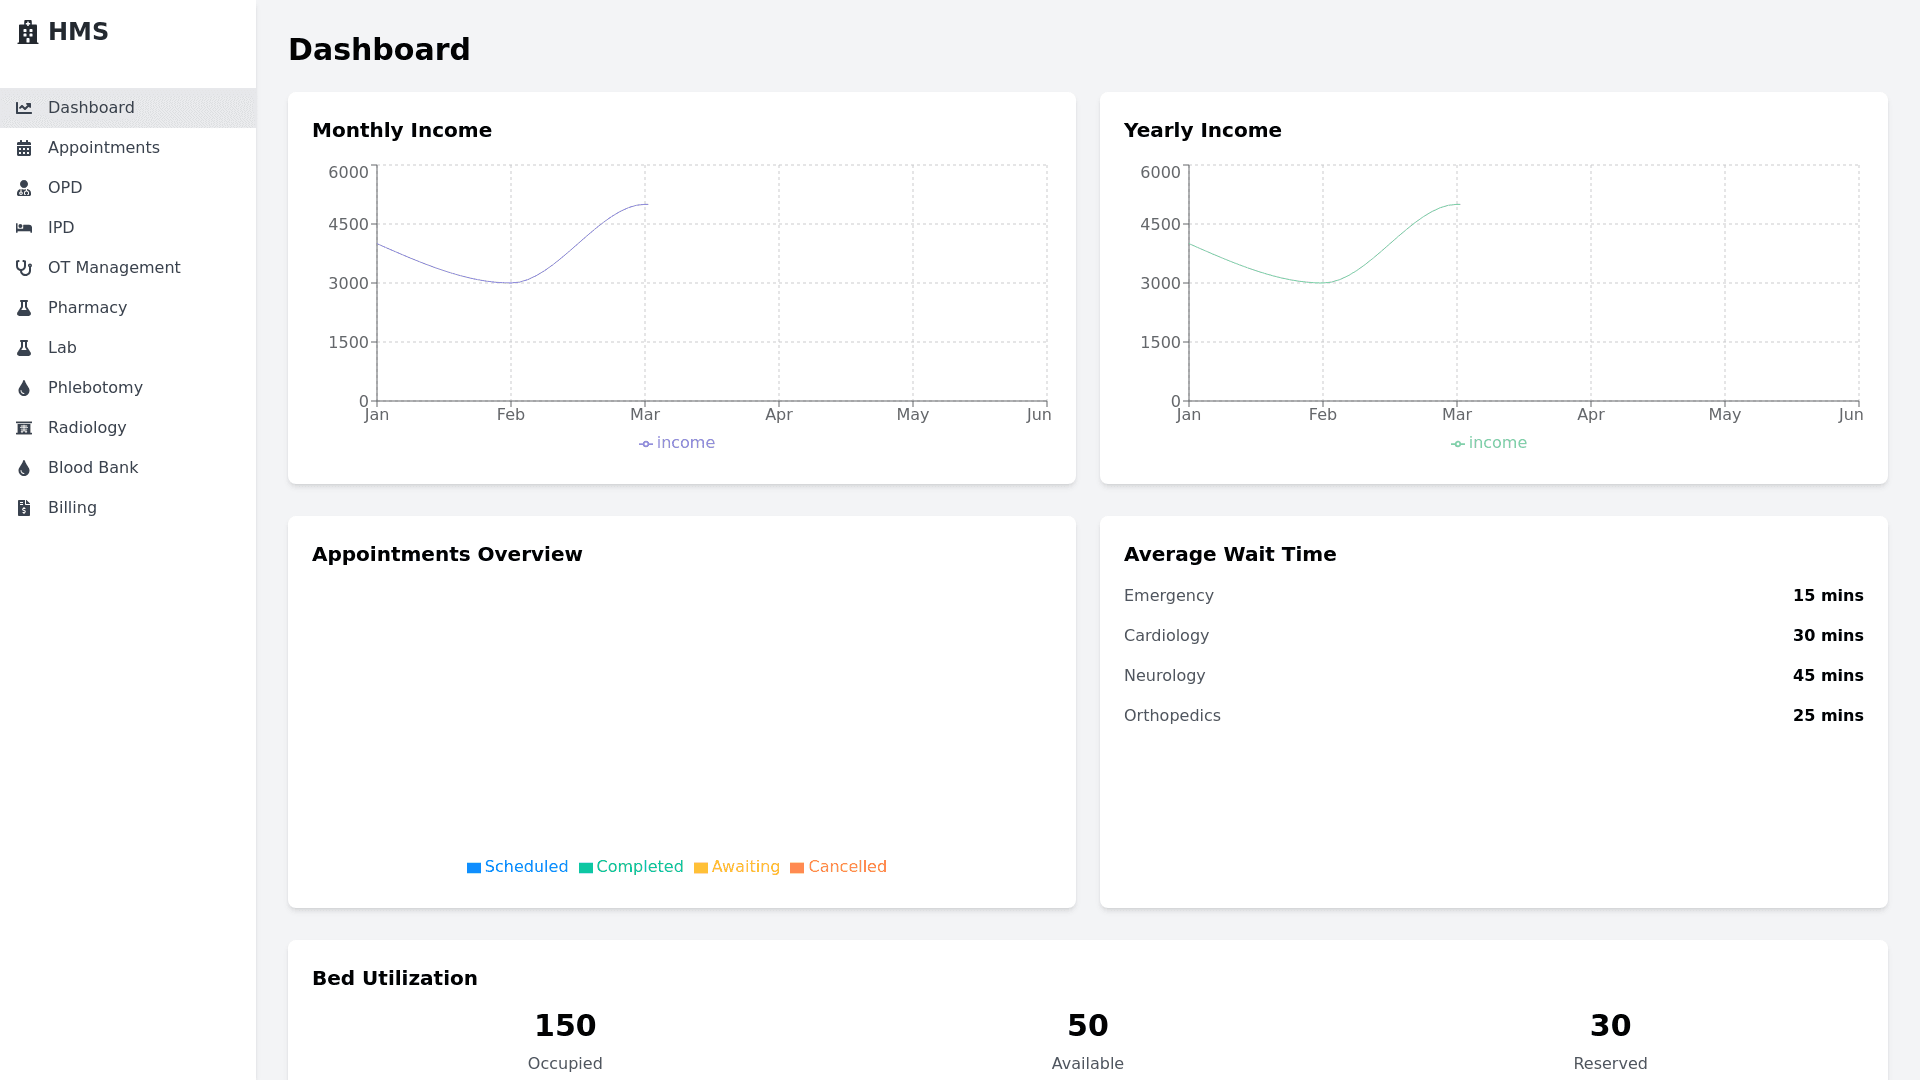
Task: Toggle Cancelled series in appointments legend
Action: (x=846, y=867)
